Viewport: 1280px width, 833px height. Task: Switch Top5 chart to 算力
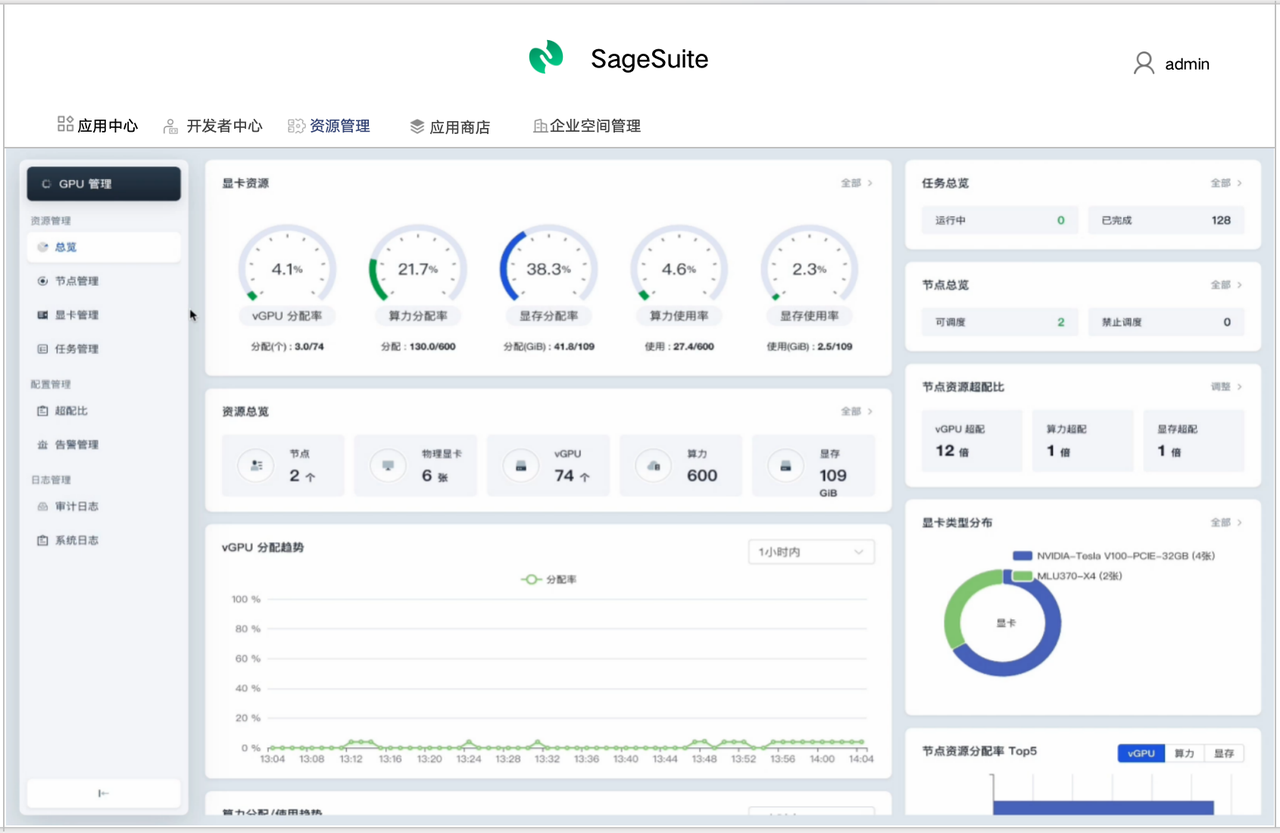[1184, 753]
